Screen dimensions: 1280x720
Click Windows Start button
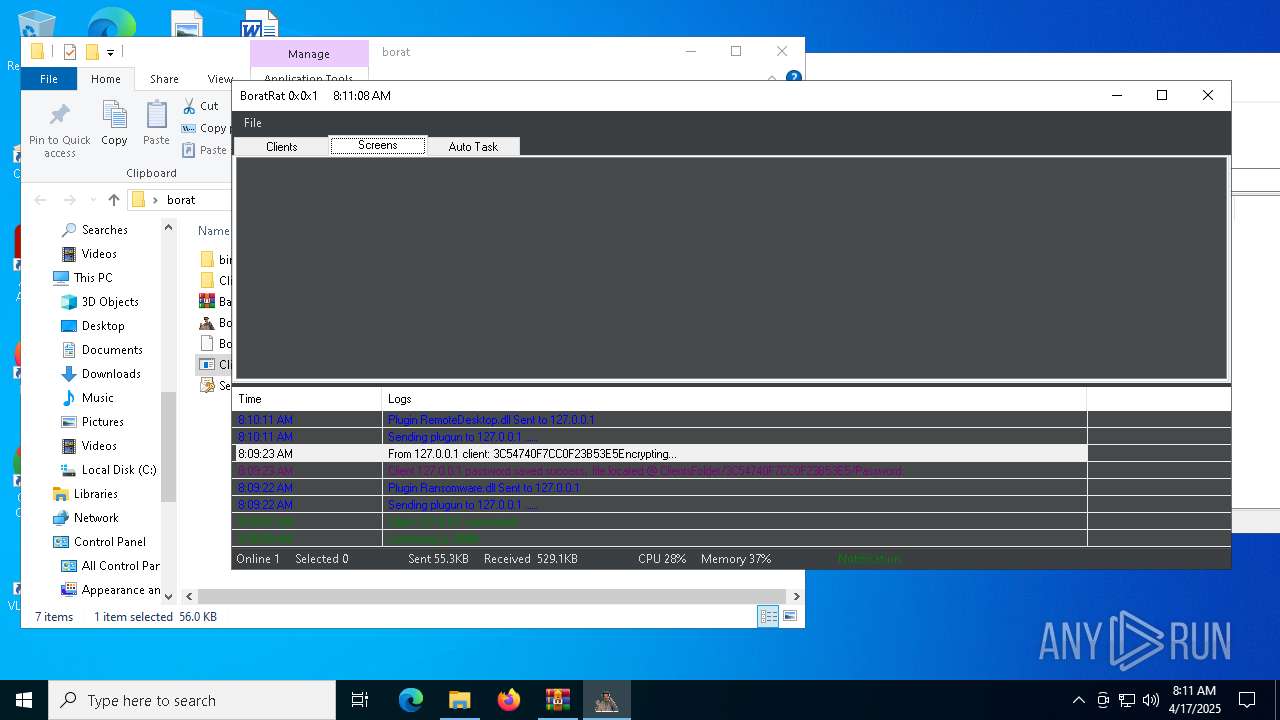click(x=24, y=700)
